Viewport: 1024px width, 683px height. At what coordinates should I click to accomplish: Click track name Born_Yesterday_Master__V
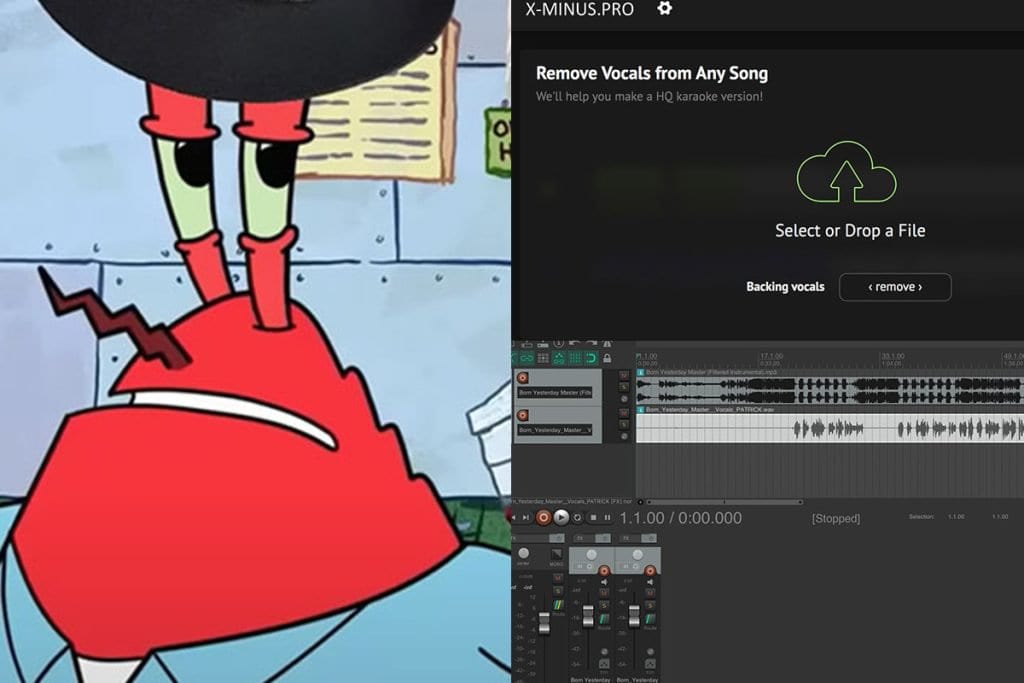[x=554, y=430]
